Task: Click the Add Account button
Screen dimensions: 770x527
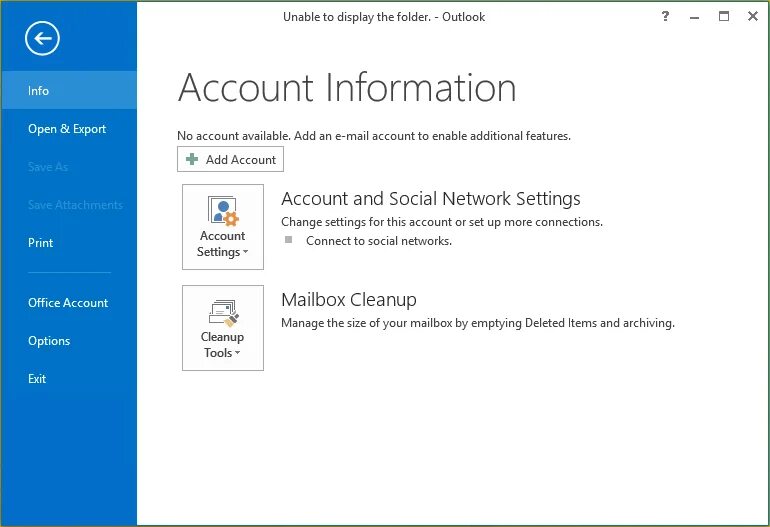Action: (230, 159)
